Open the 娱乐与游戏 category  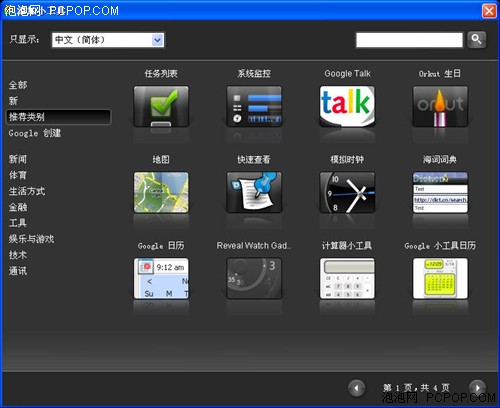tap(31, 239)
